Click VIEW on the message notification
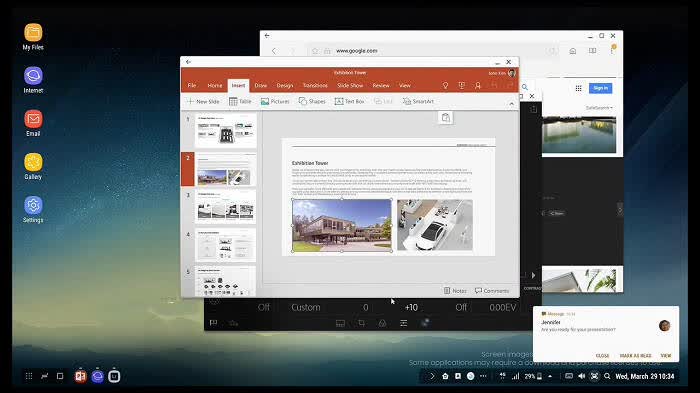This screenshot has height=393, width=700. pyautogui.click(x=666, y=355)
